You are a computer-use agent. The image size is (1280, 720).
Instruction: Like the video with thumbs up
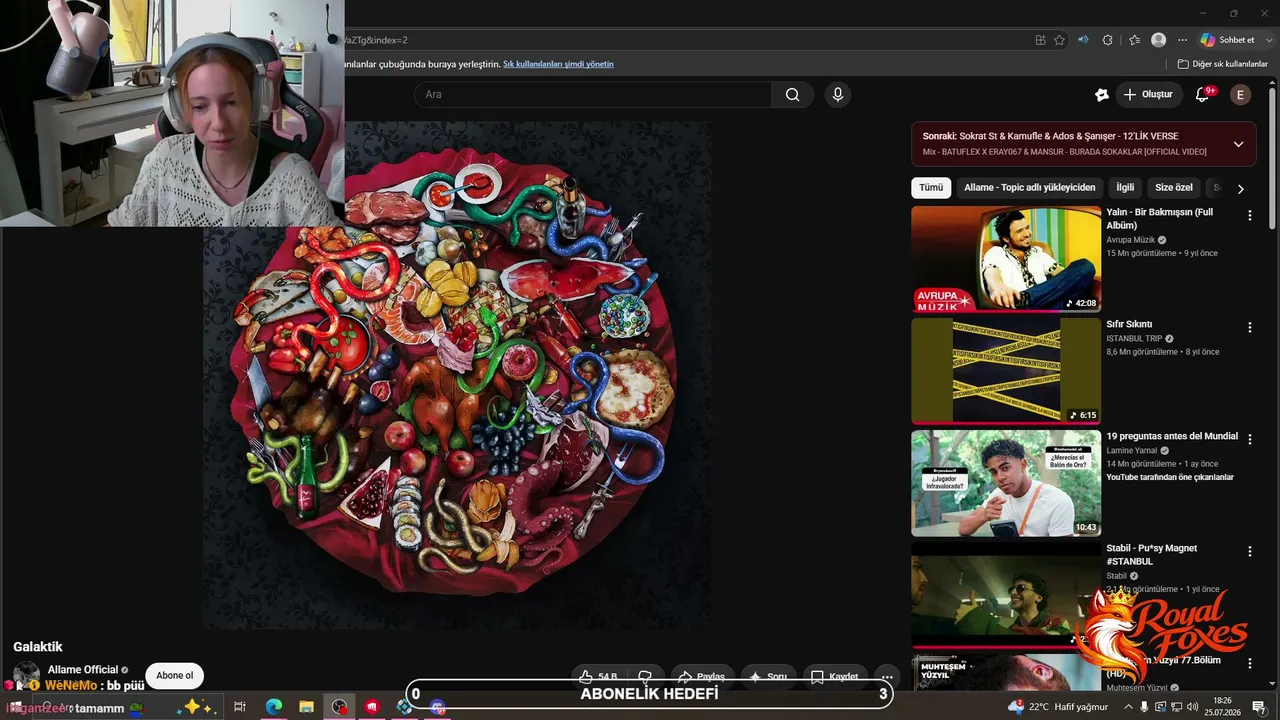(x=598, y=677)
